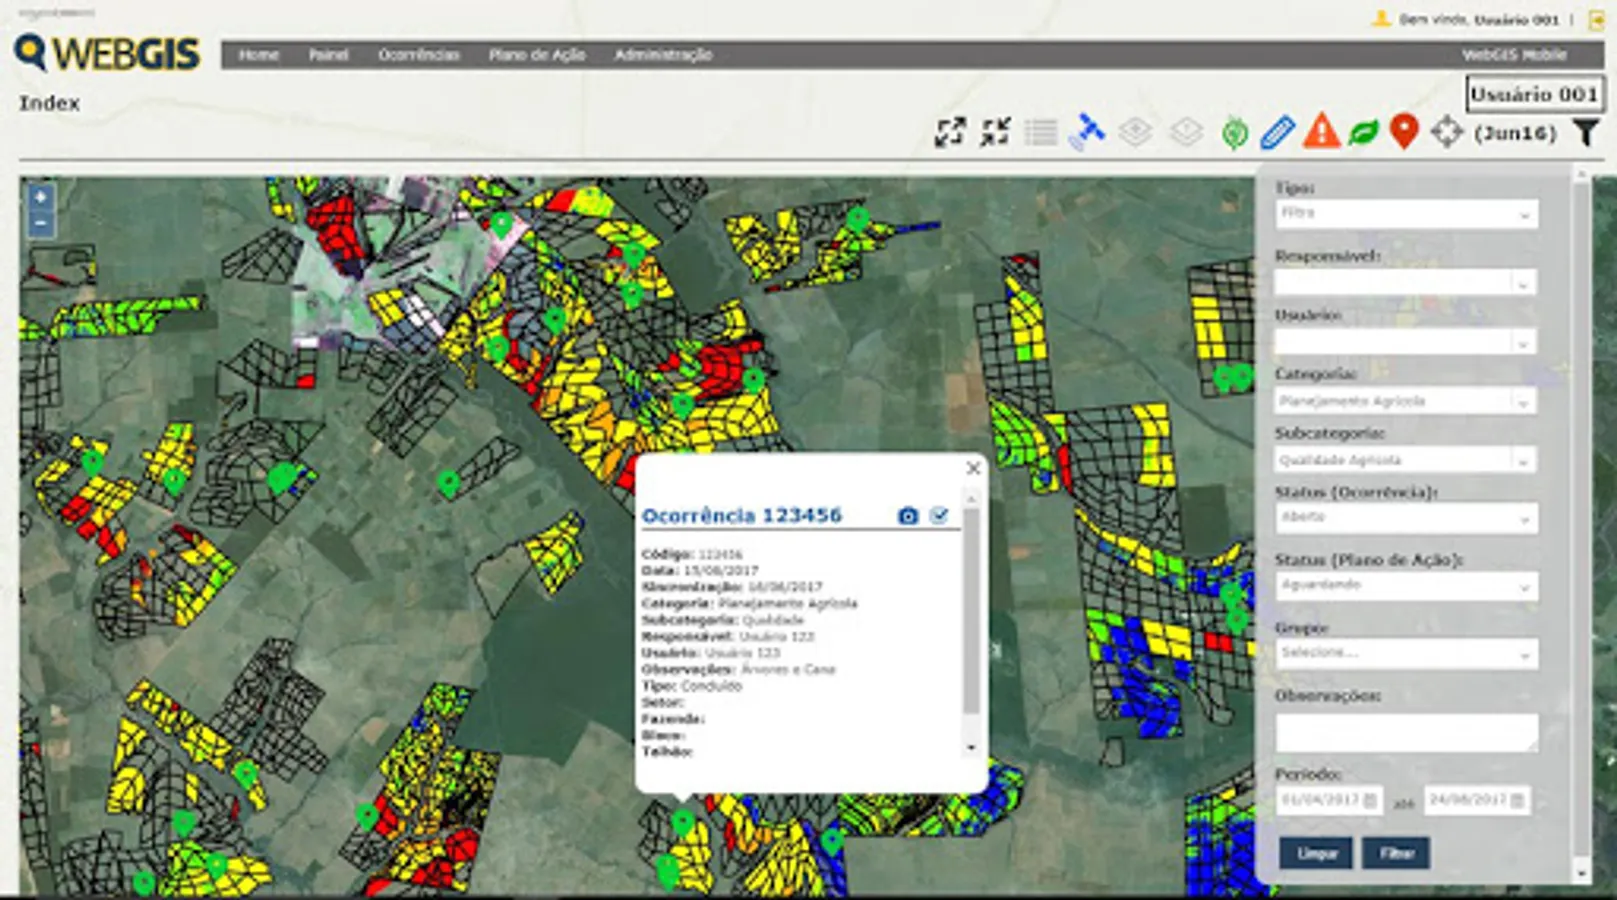Screen dimensions: 1617x900
Task: Expand the Categoria dropdown
Action: 1406,401
